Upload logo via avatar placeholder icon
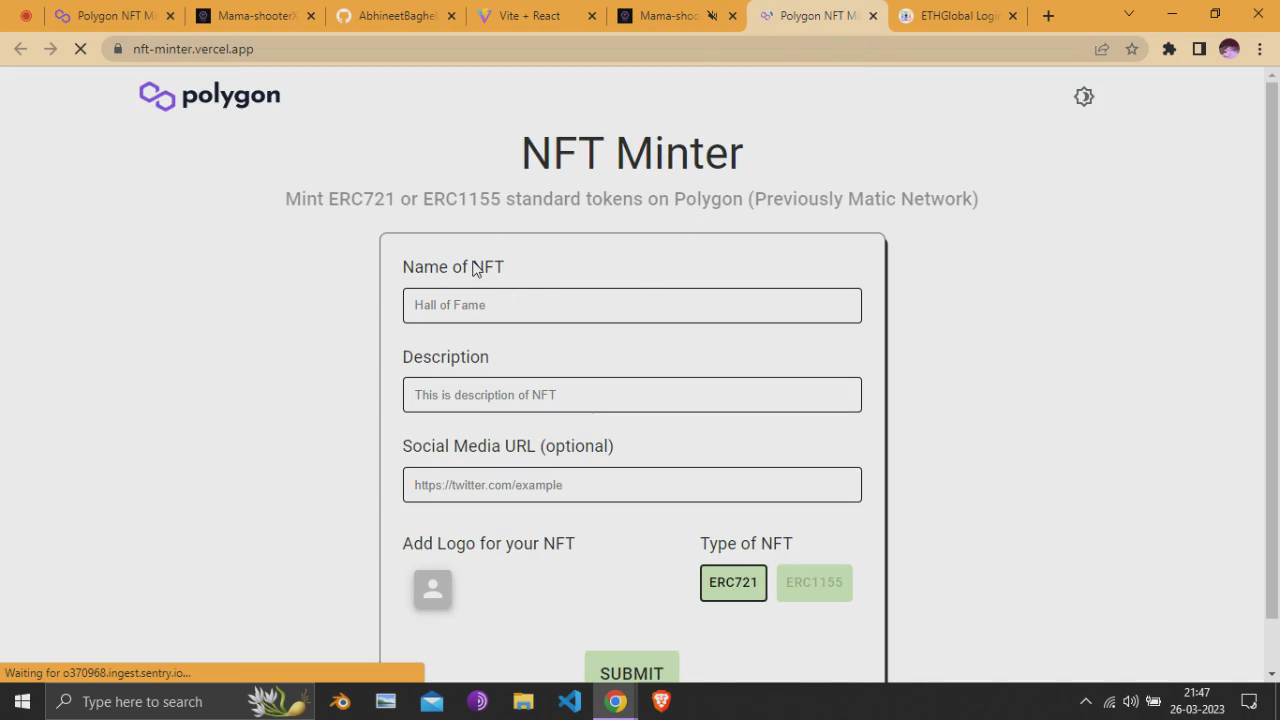 (433, 589)
